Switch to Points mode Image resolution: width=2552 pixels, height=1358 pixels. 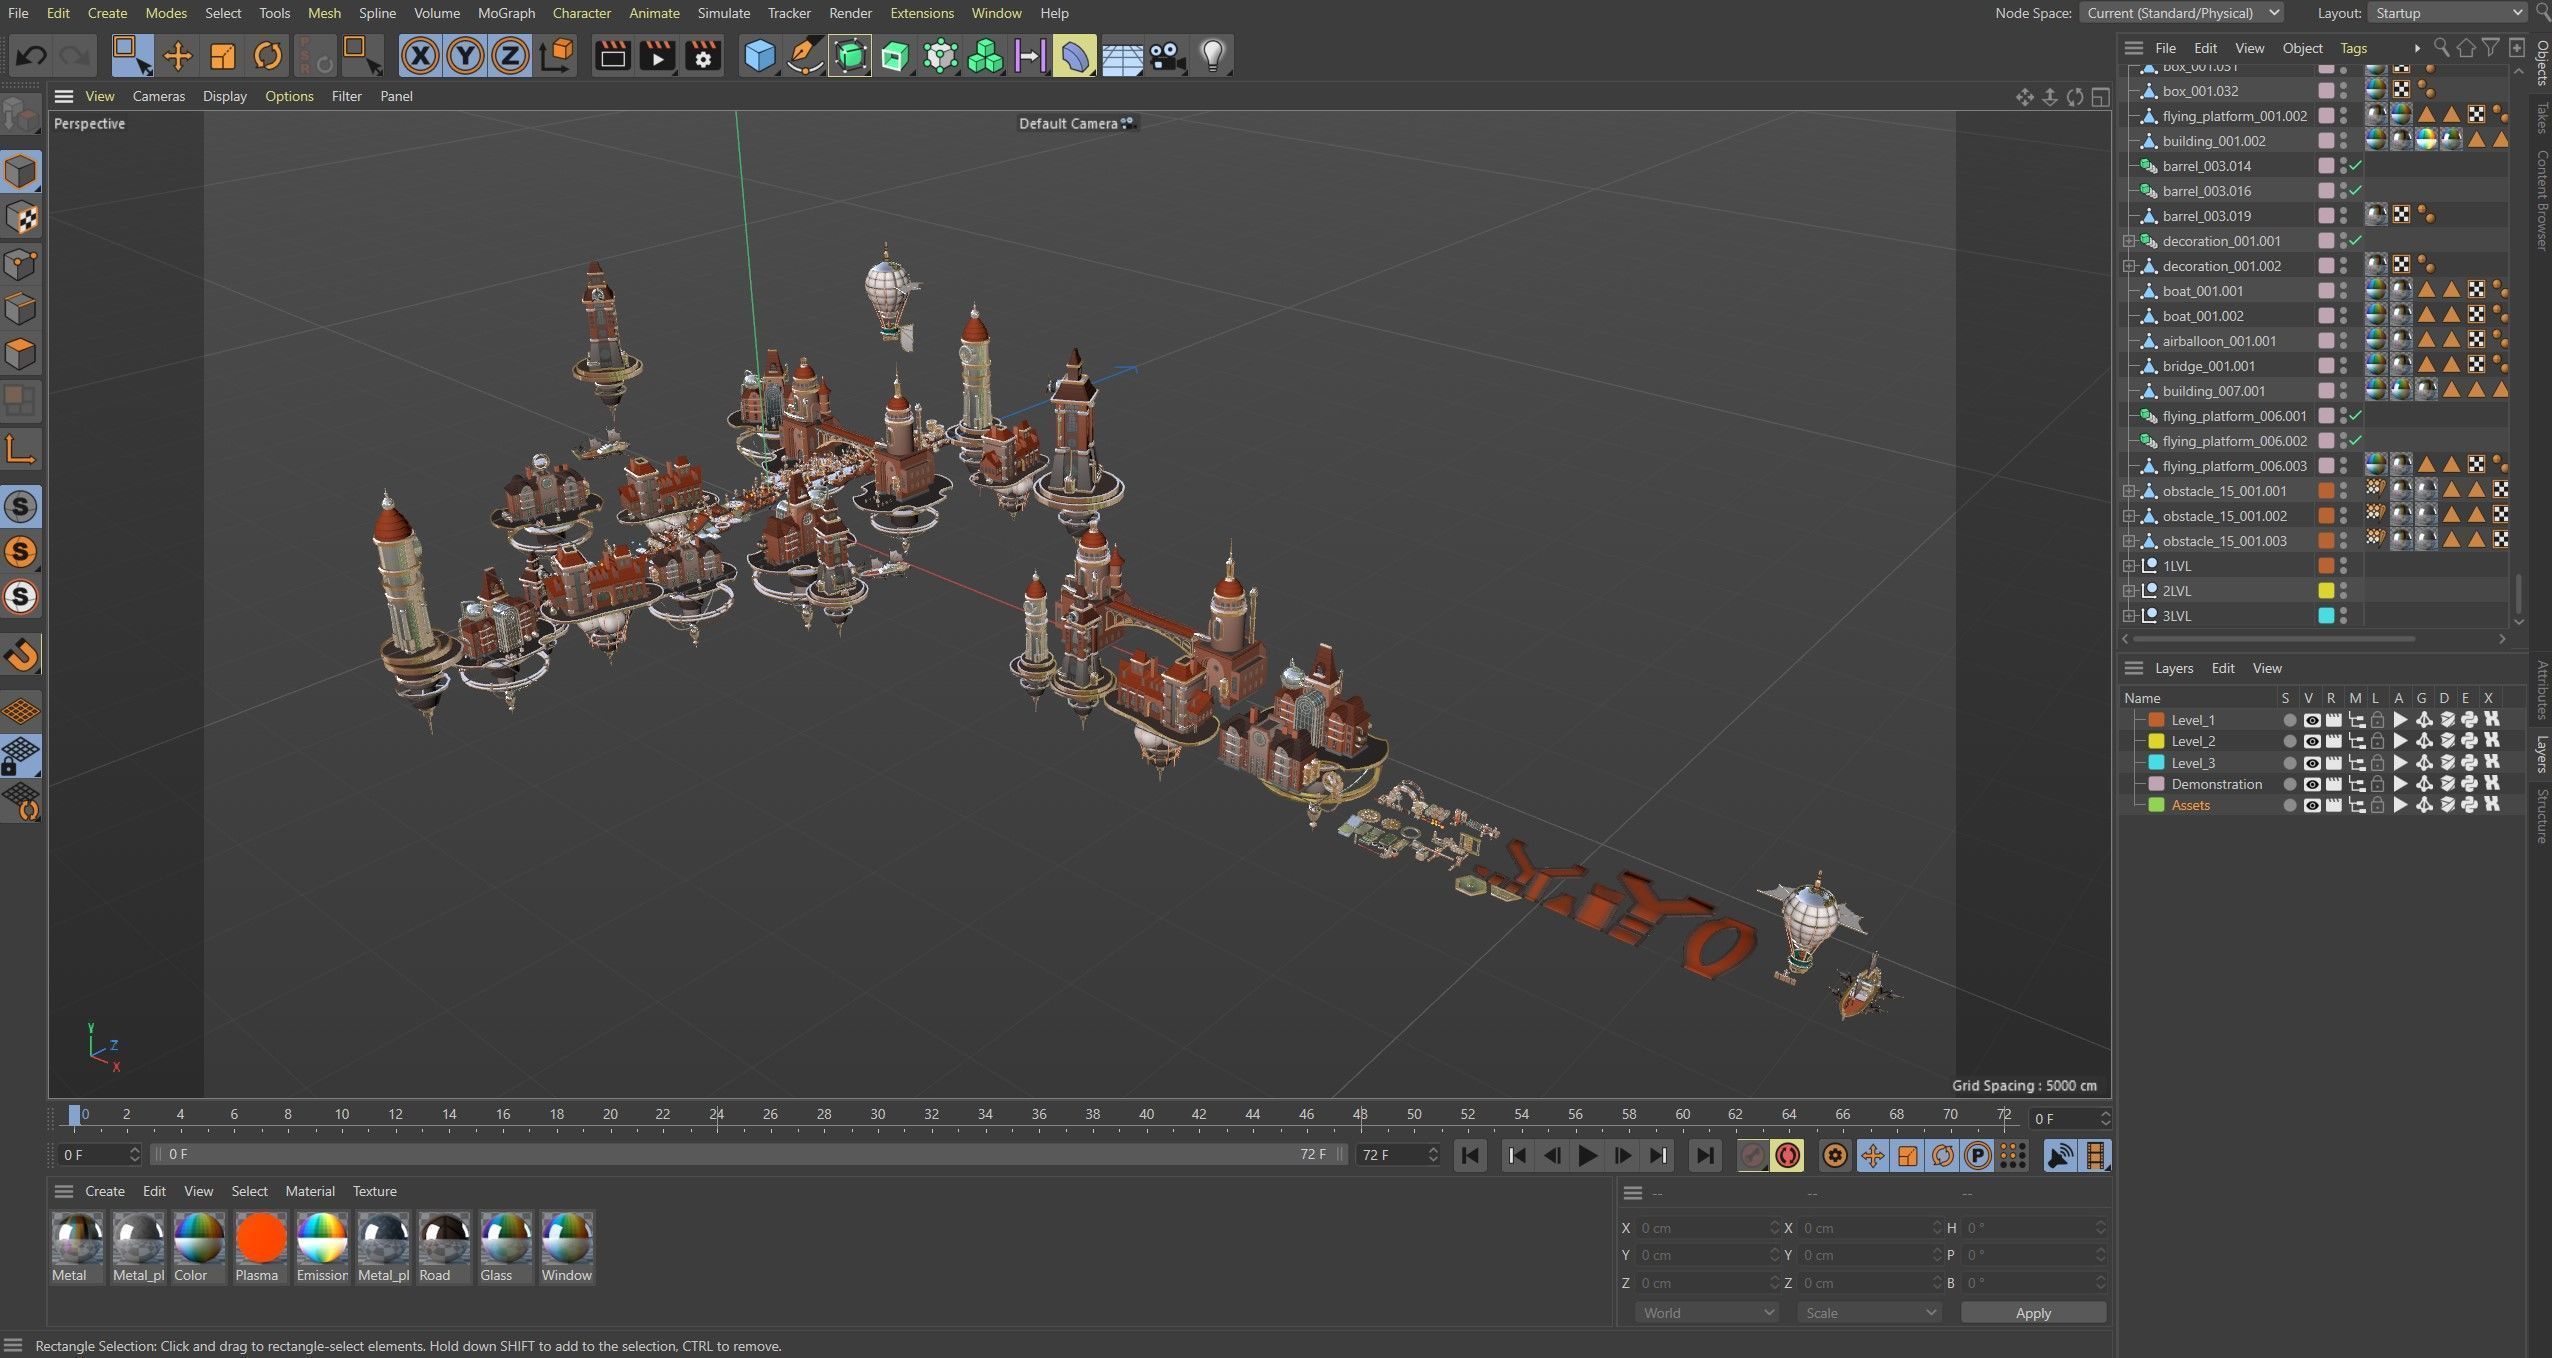click(21, 263)
